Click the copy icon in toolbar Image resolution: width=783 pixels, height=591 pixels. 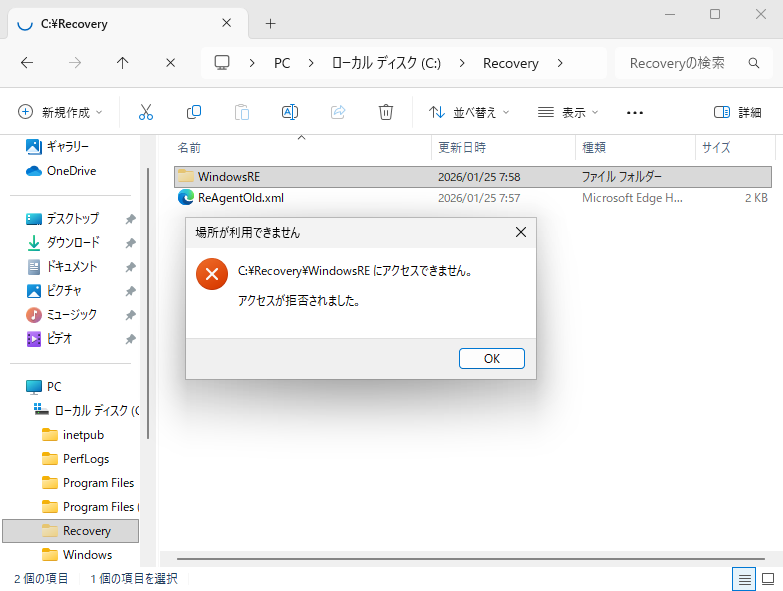194,112
